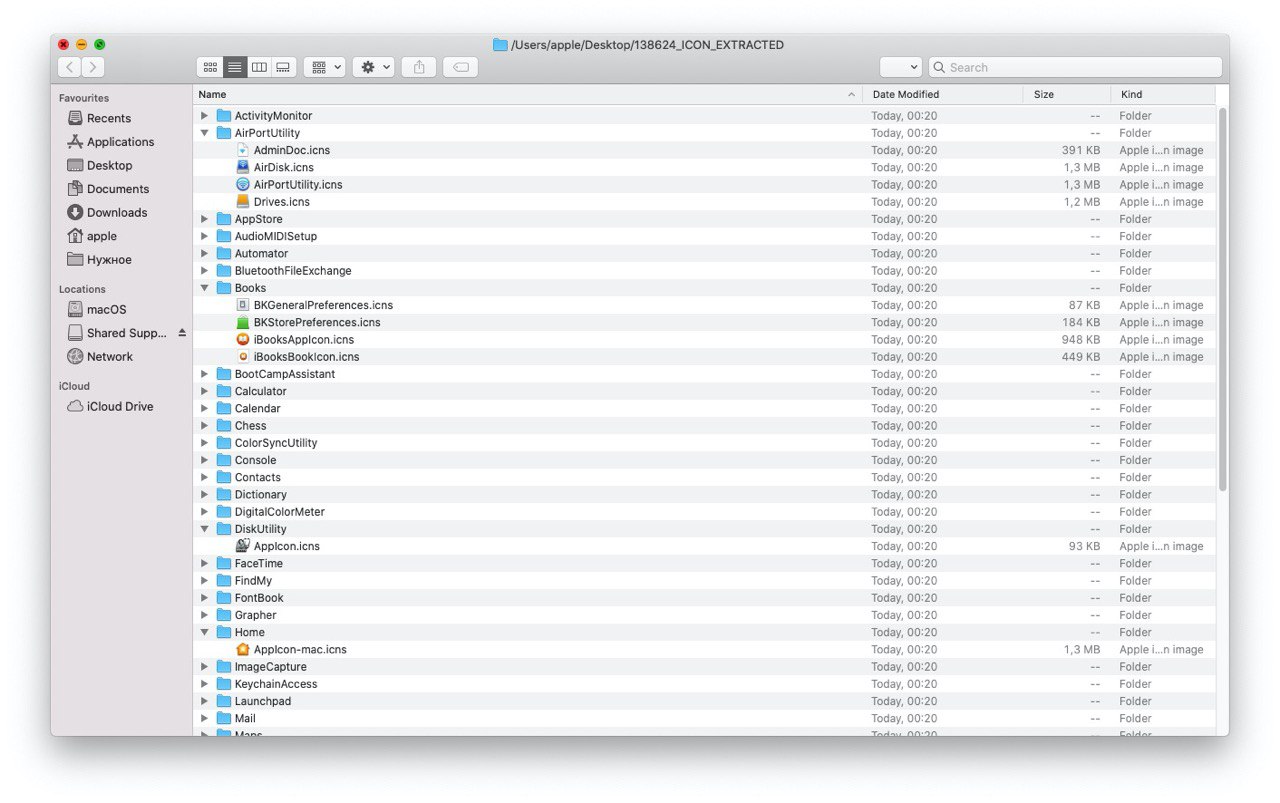
Task: Sort by the Kind column header
Action: pyautogui.click(x=1163, y=94)
